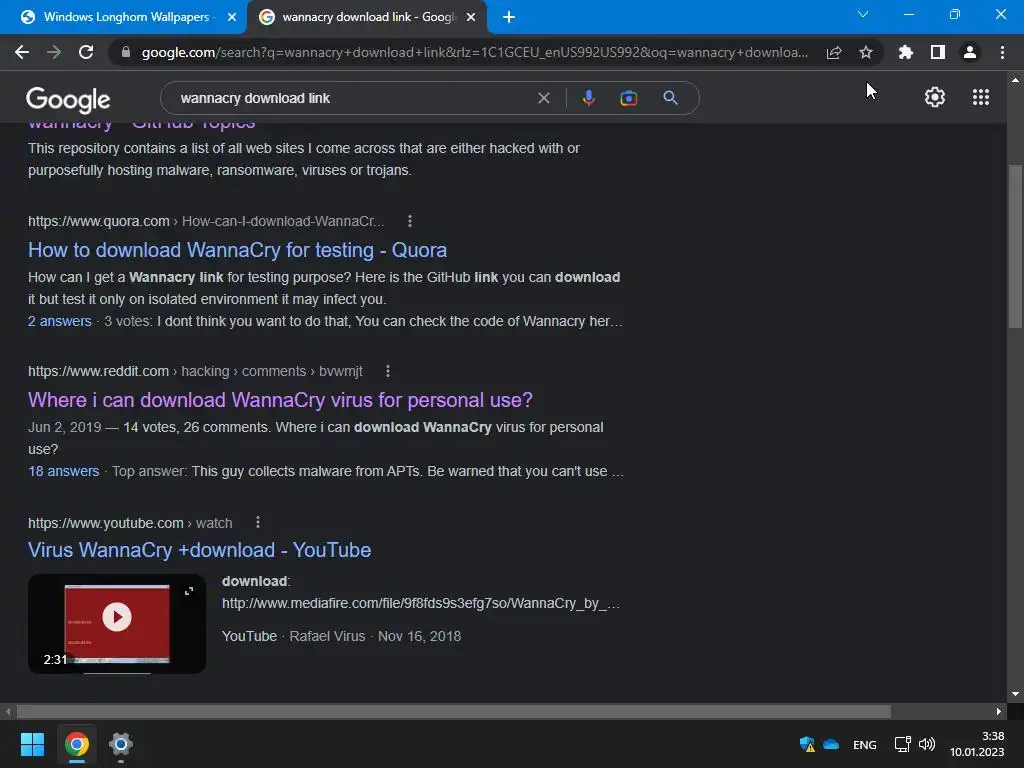Open clock and date panel
The width and height of the screenshot is (1024, 768).
tap(977, 744)
